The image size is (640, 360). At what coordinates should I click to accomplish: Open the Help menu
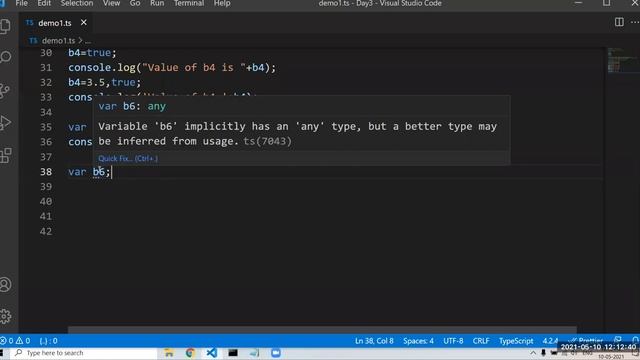pos(222,3)
